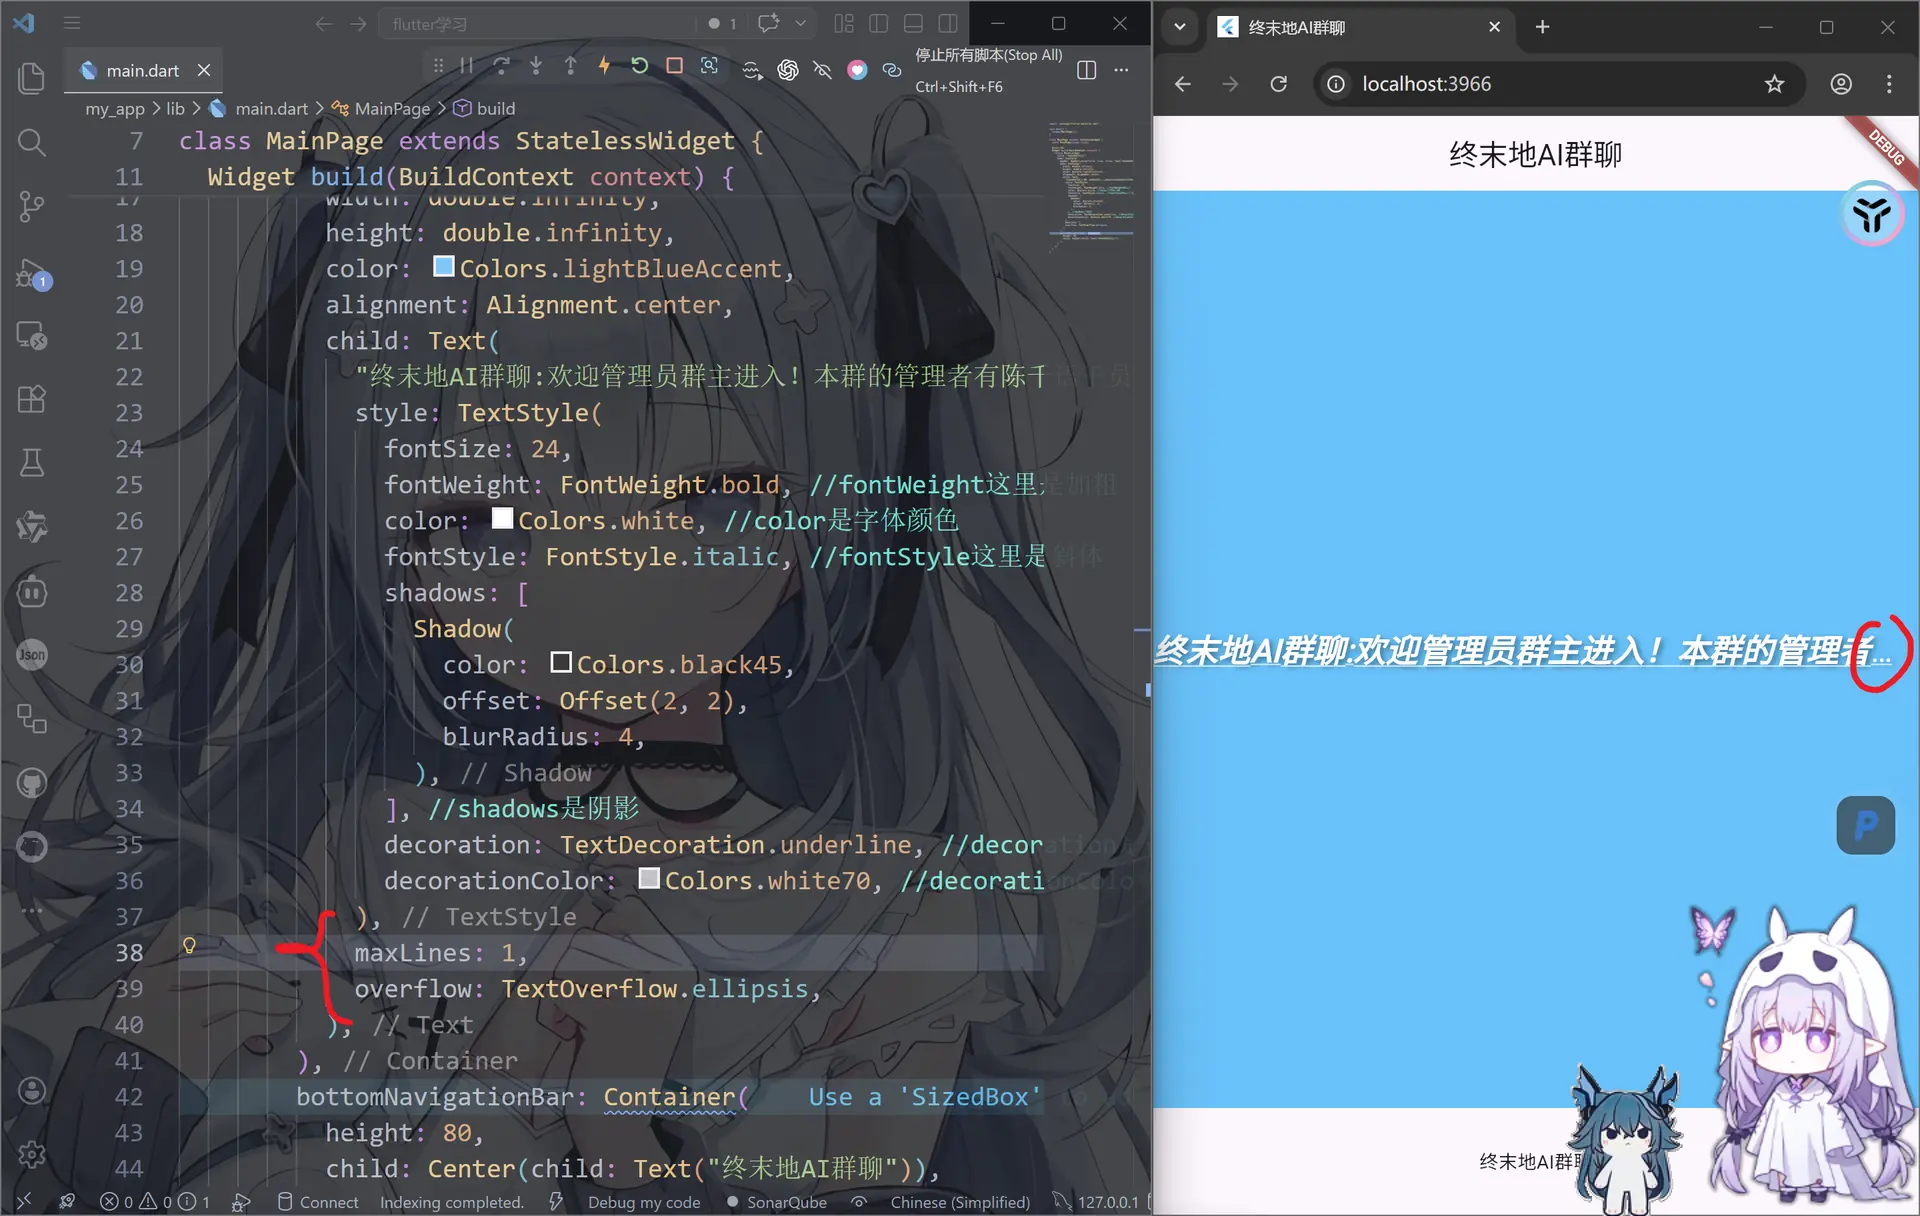Click the SonarQube status bar item
The height and width of the screenshot is (1216, 1920).
pyautogui.click(x=776, y=1202)
